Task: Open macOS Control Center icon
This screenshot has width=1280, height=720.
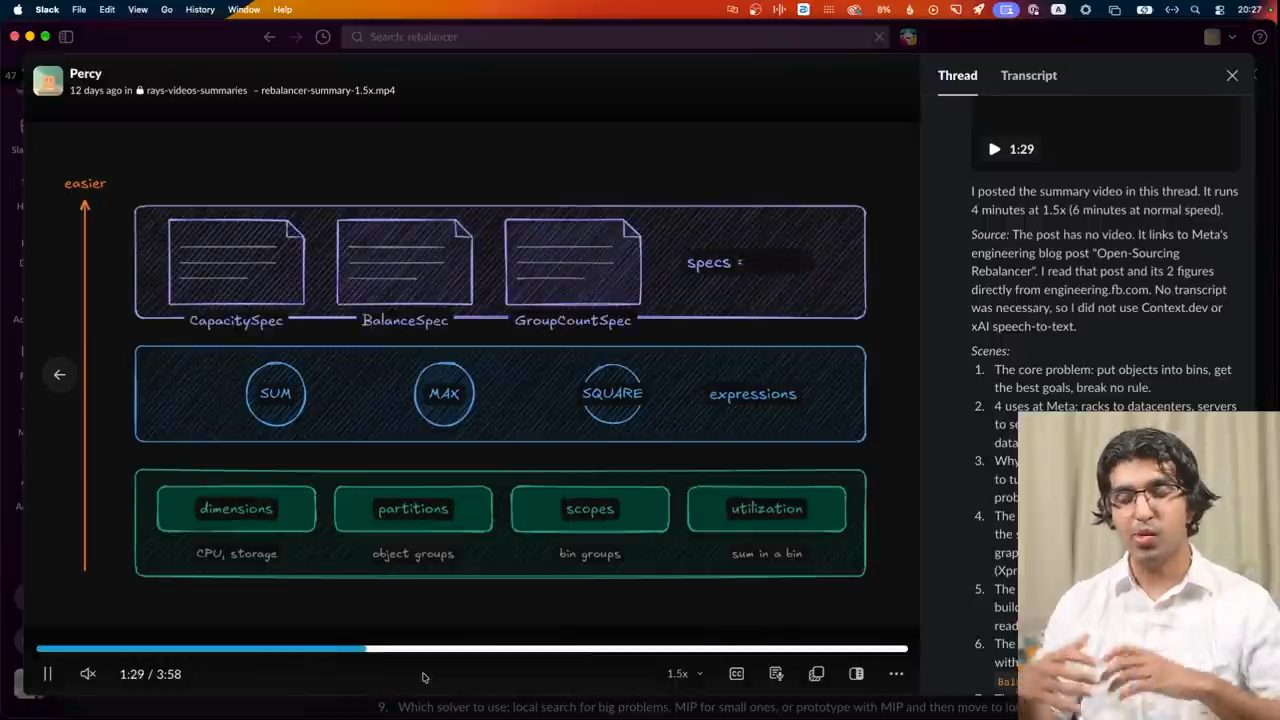Action: (1220, 10)
